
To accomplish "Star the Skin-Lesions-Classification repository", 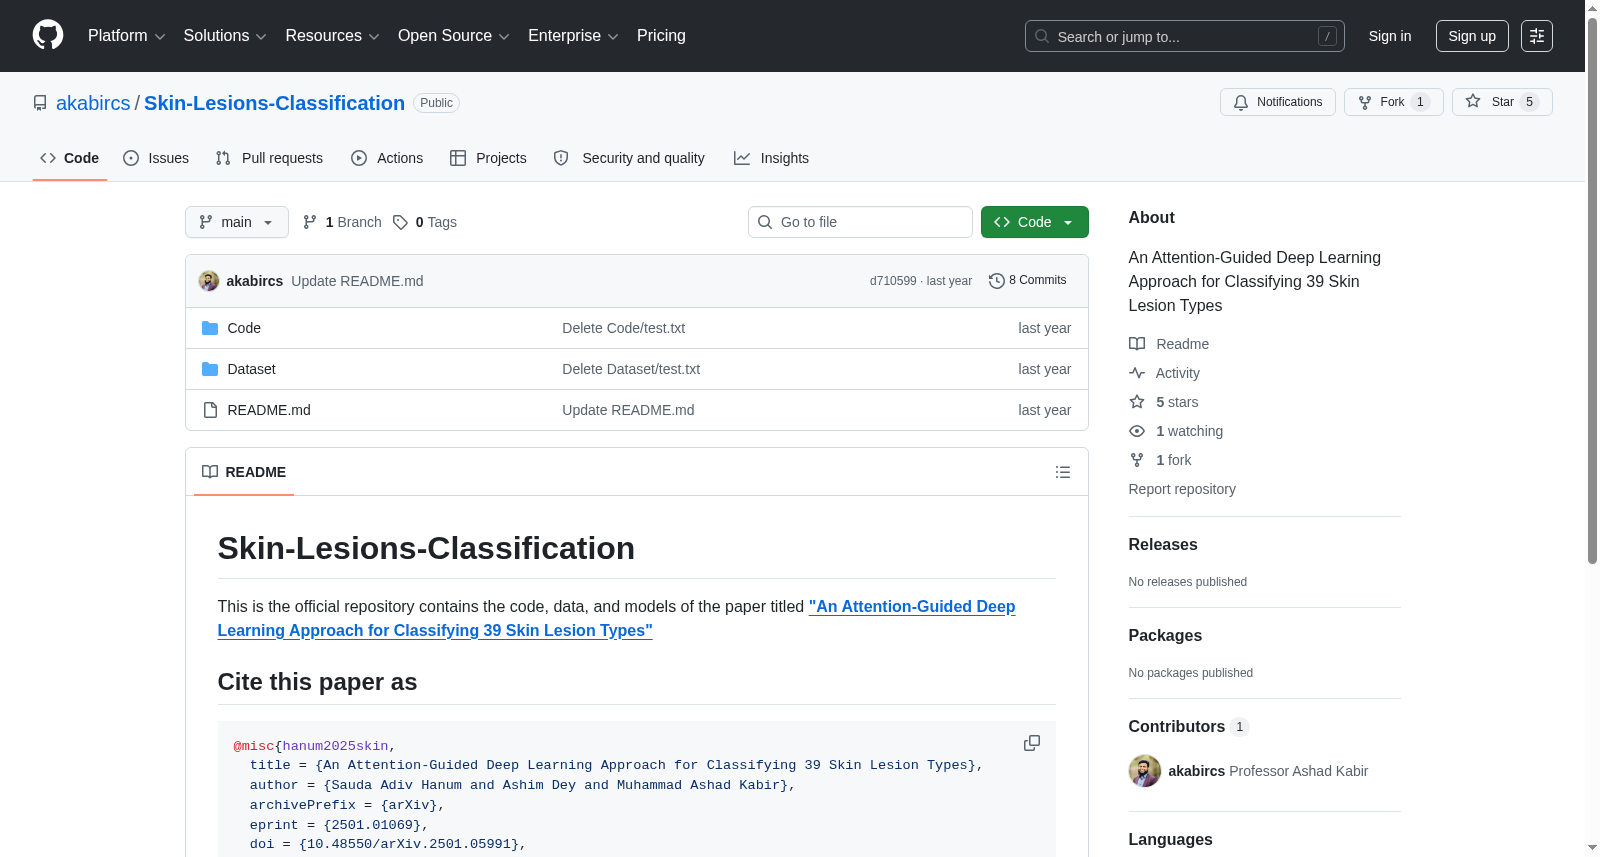I will [1502, 102].
